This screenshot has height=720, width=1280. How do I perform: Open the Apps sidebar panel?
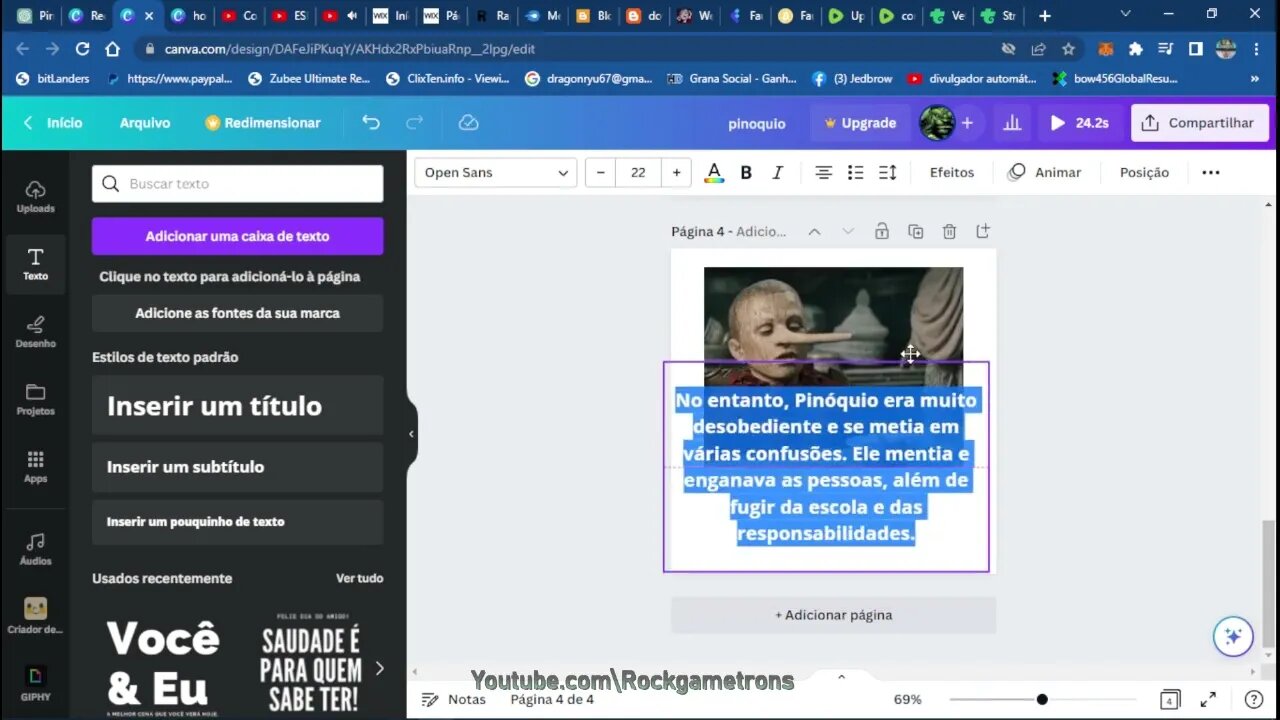[x=35, y=467]
